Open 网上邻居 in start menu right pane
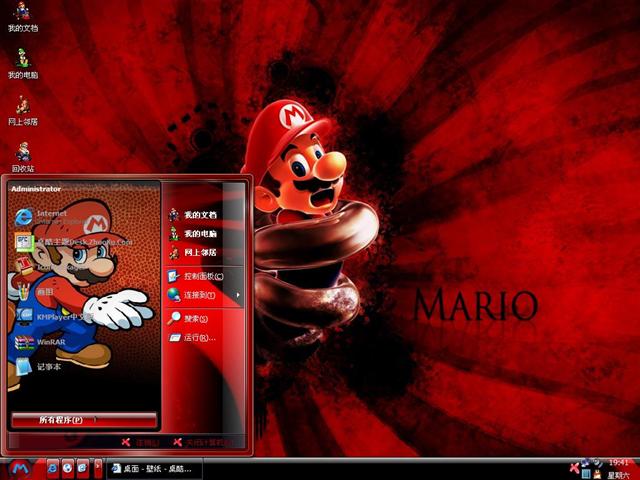 [x=193, y=252]
